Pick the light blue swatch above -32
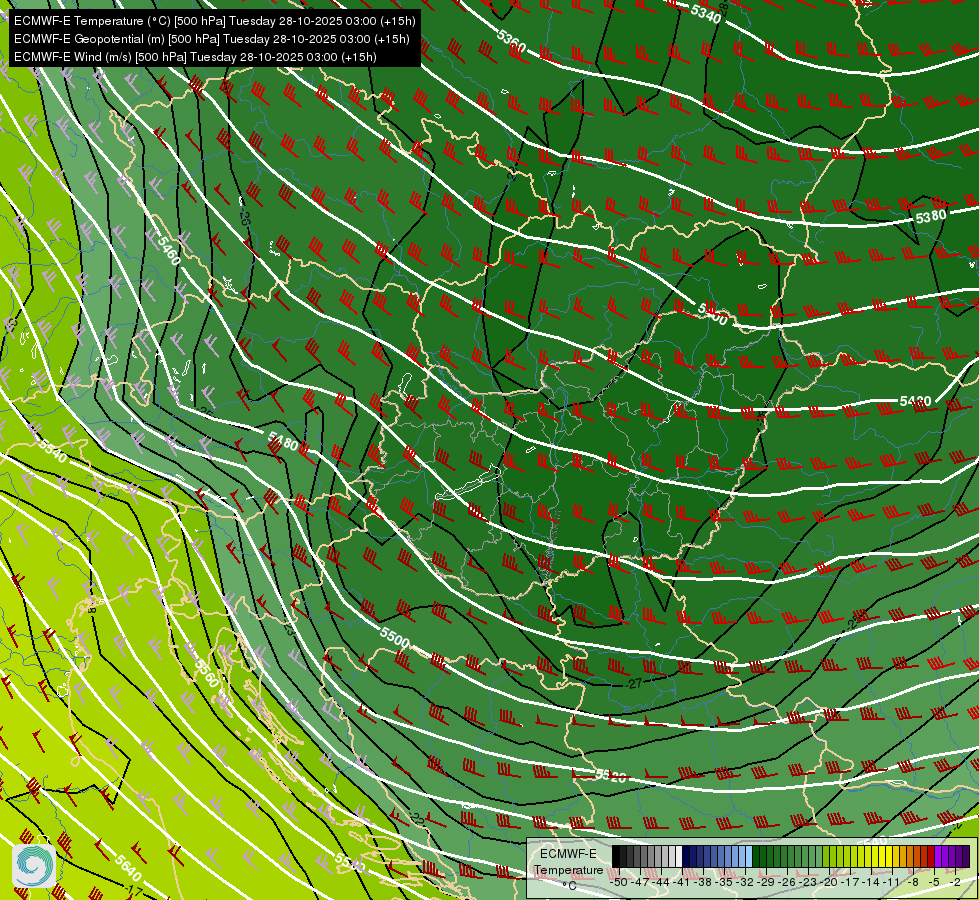The height and width of the screenshot is (900, 979). click(x=749, y=856)
